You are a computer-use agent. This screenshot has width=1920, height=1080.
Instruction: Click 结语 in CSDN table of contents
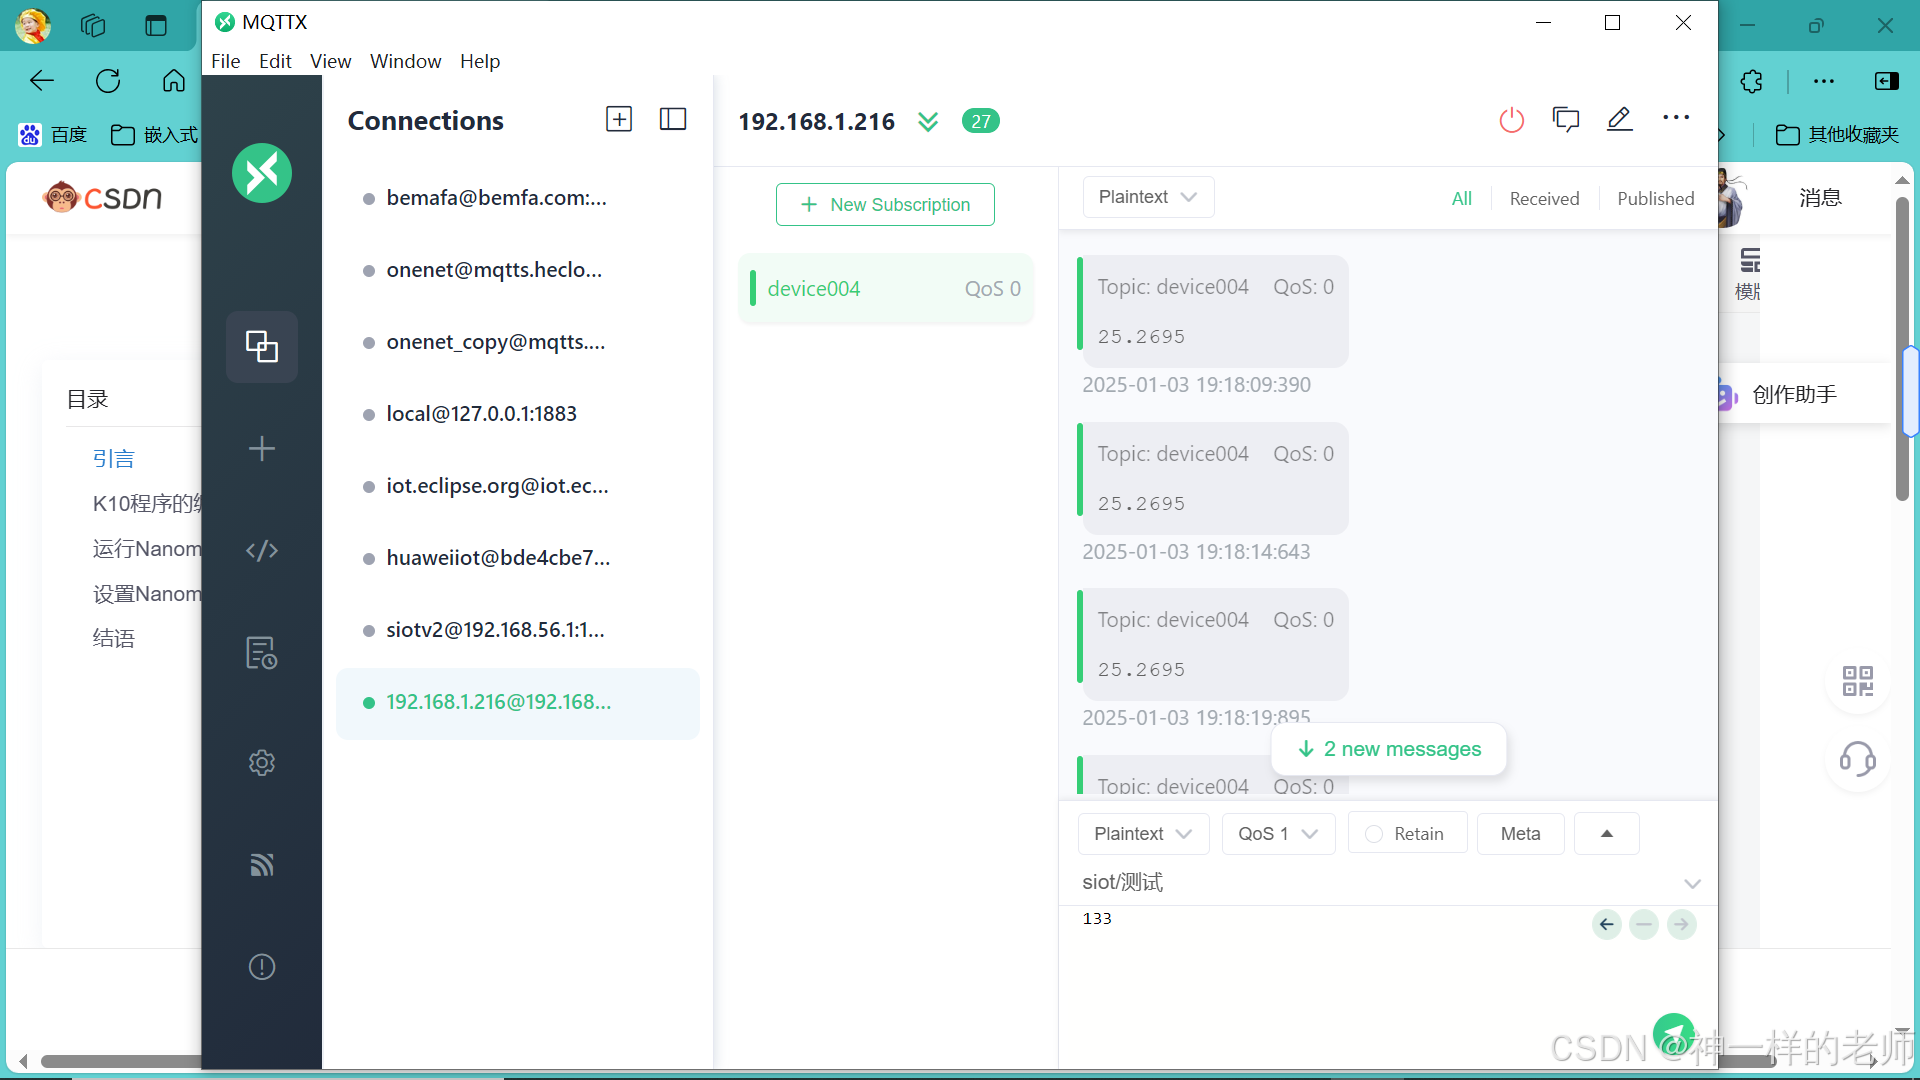point(114,639)
